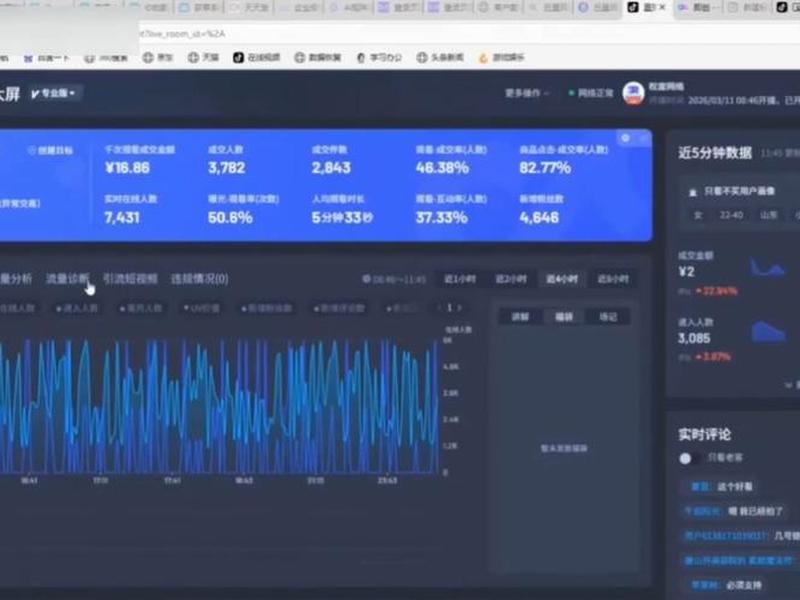Go to next legend page arrow
This screenshot has width=800, height=600.
coord(460,308)
